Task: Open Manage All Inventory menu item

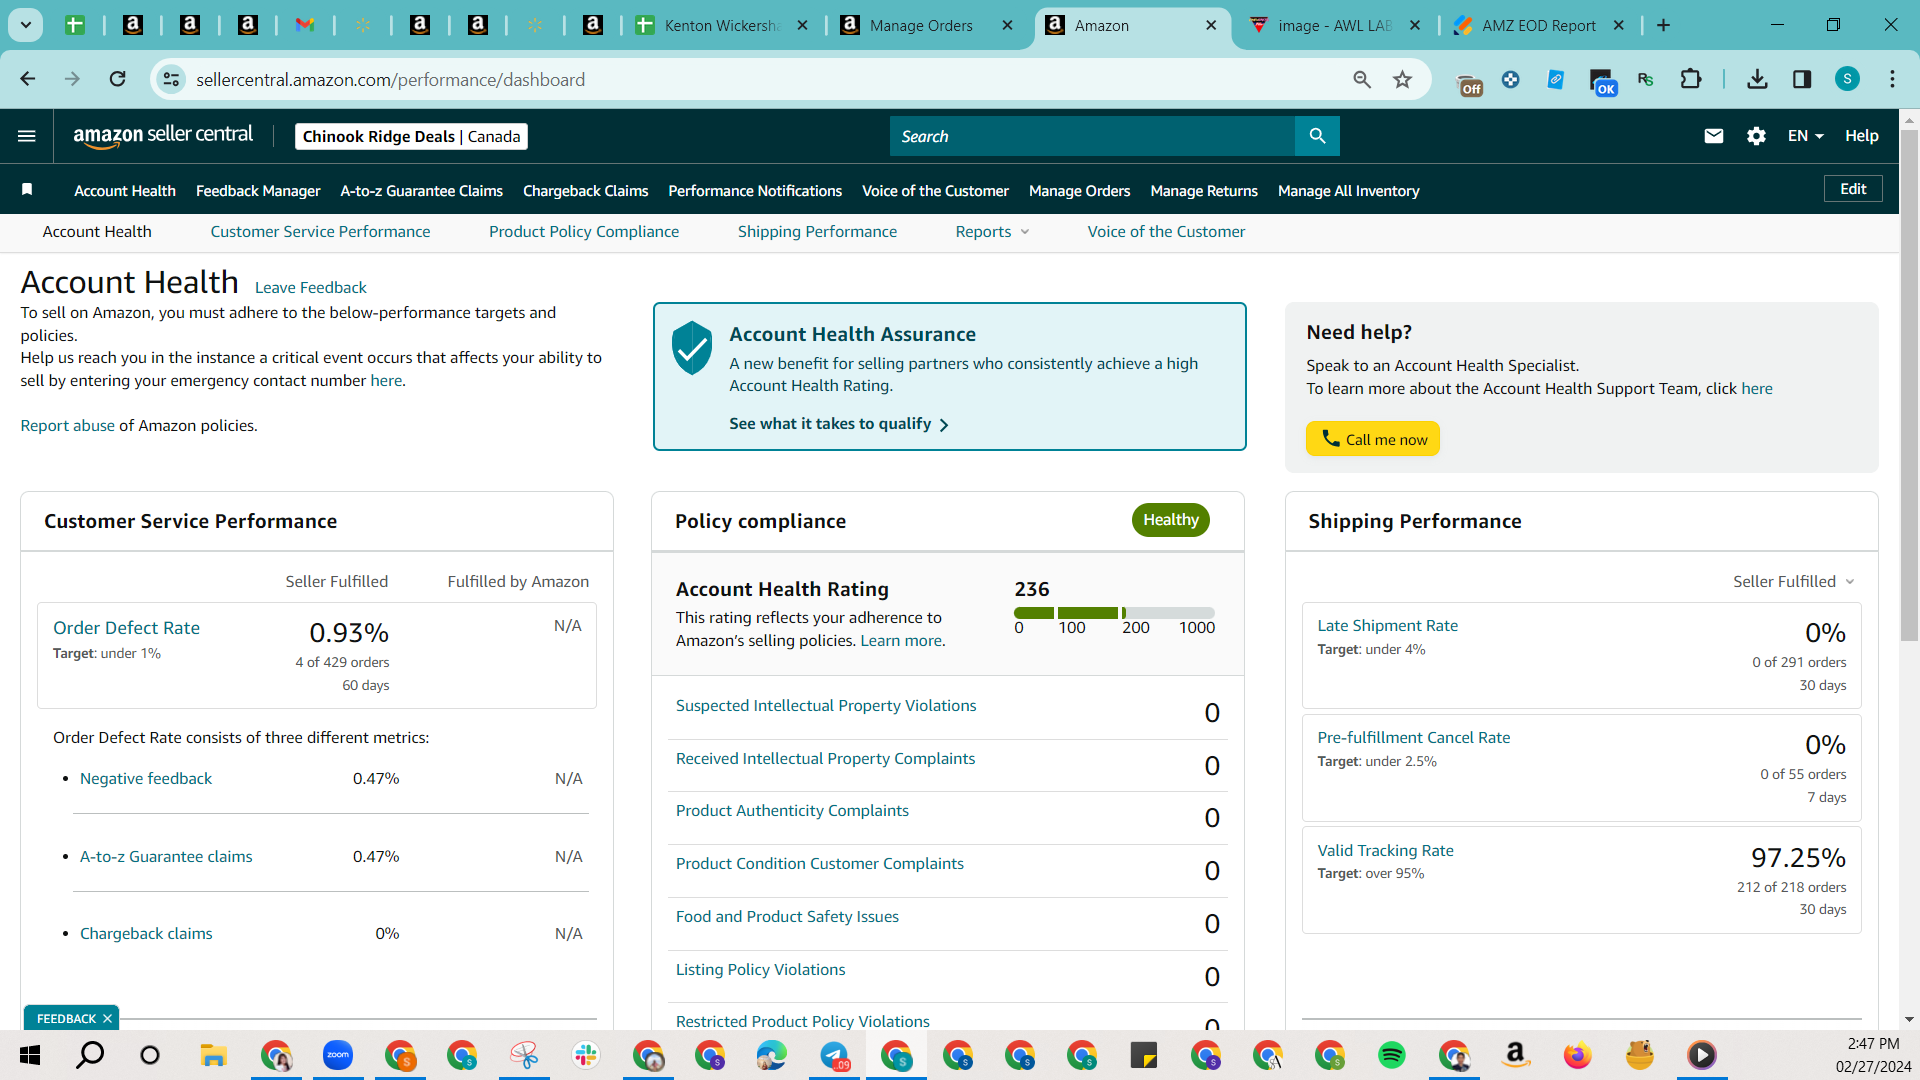Action: click(x=1348, y=191)
